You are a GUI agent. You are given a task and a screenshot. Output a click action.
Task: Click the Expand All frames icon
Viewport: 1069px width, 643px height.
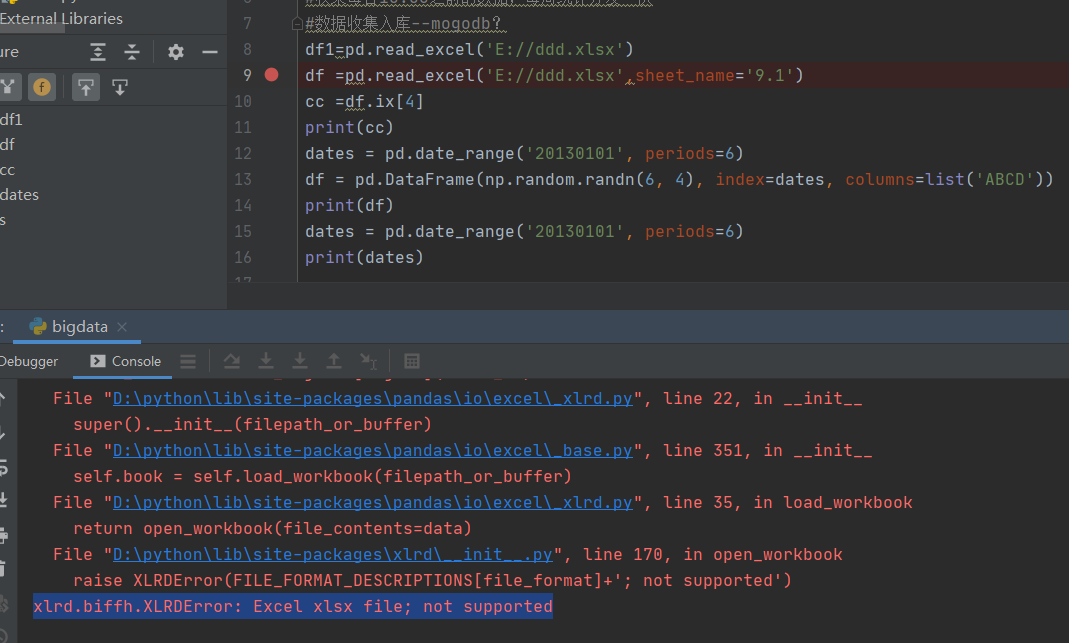97,52
